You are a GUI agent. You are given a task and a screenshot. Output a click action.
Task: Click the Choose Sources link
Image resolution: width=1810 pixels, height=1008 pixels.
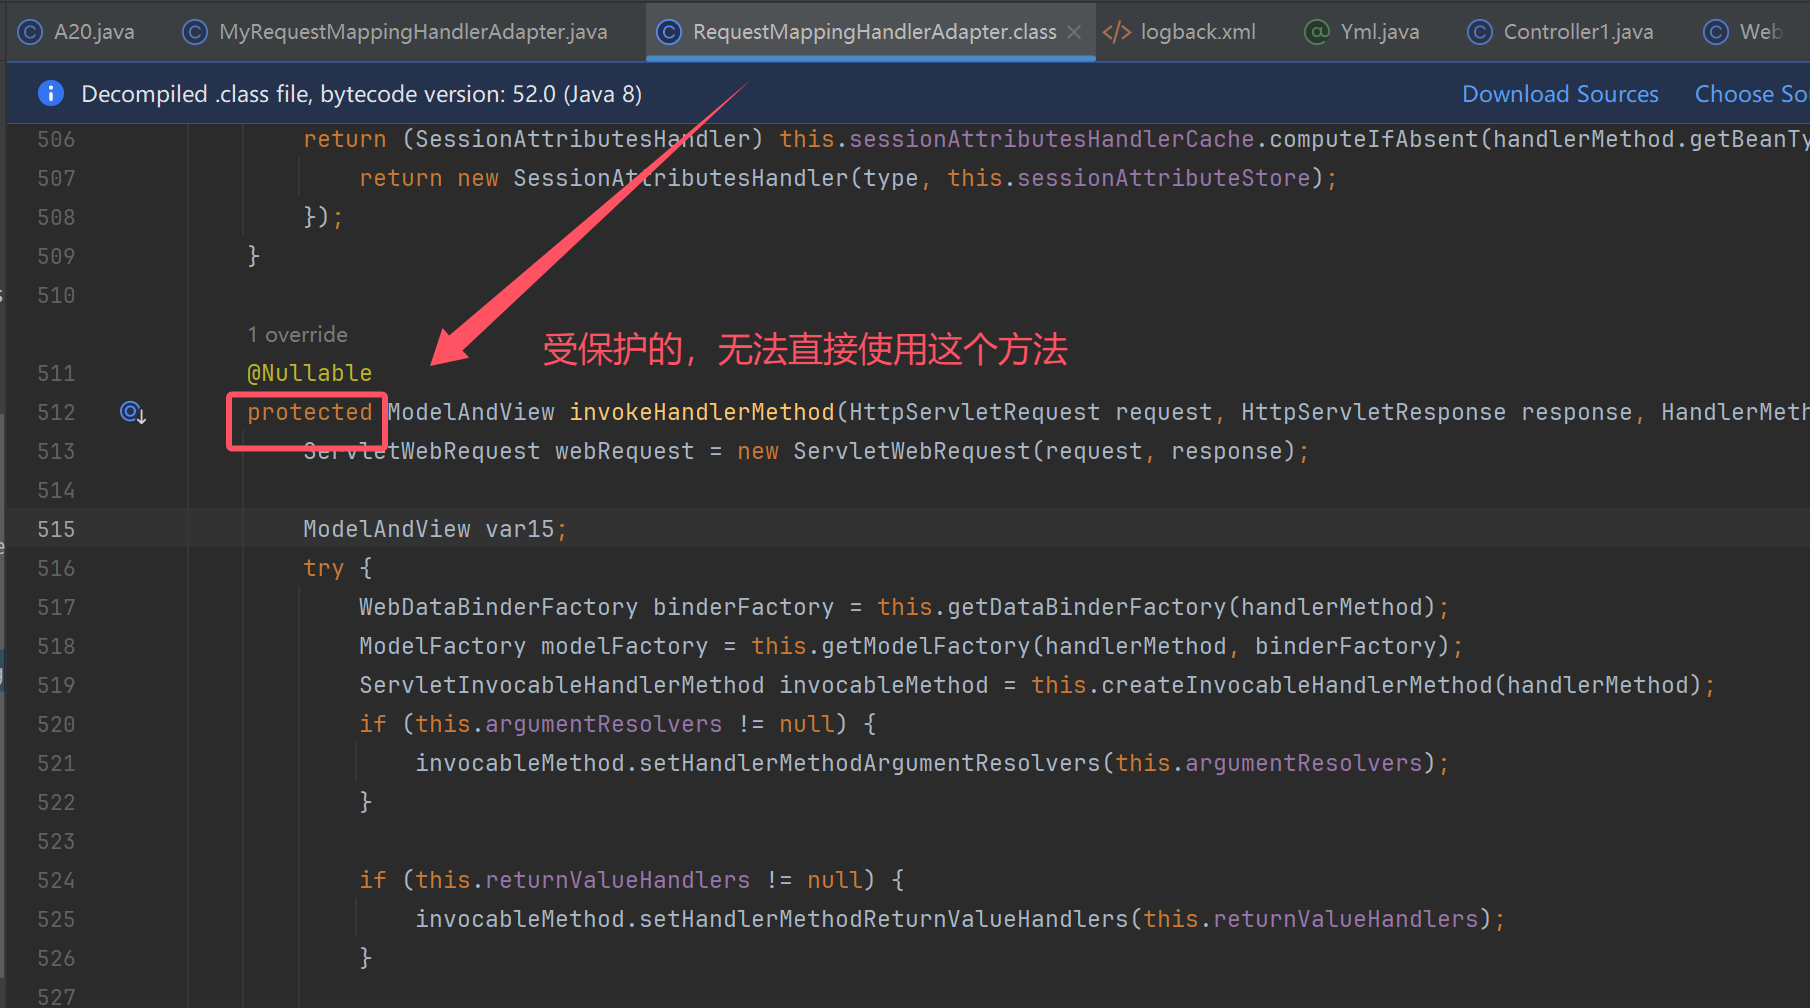pos(1751,94)
